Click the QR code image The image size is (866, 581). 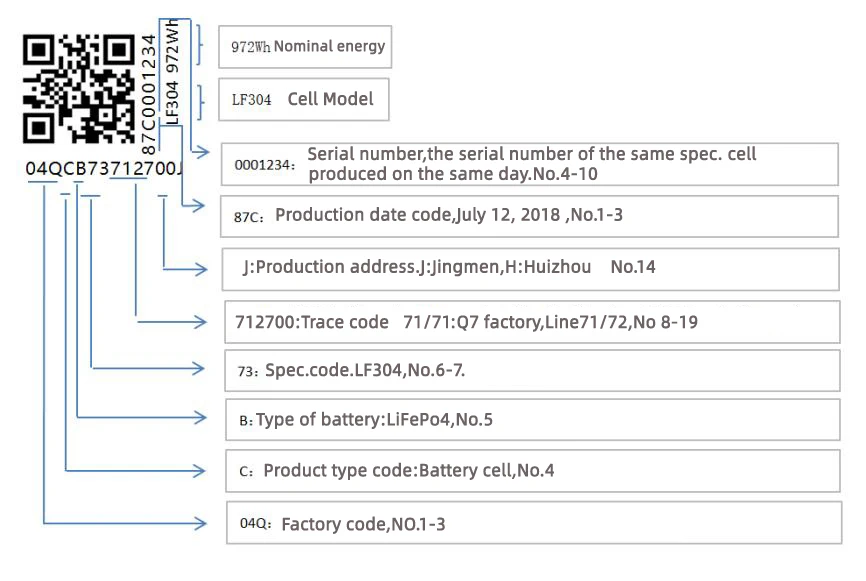79,88
